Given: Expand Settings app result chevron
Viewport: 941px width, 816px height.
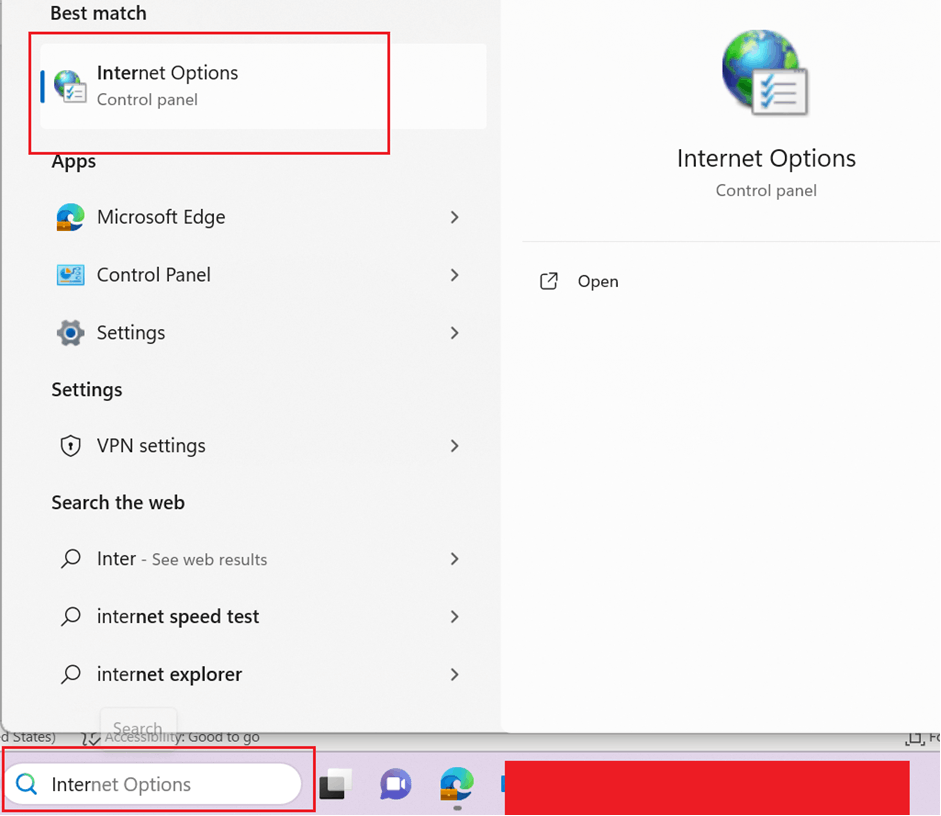Looking at the screenshot, I should 454,332.
